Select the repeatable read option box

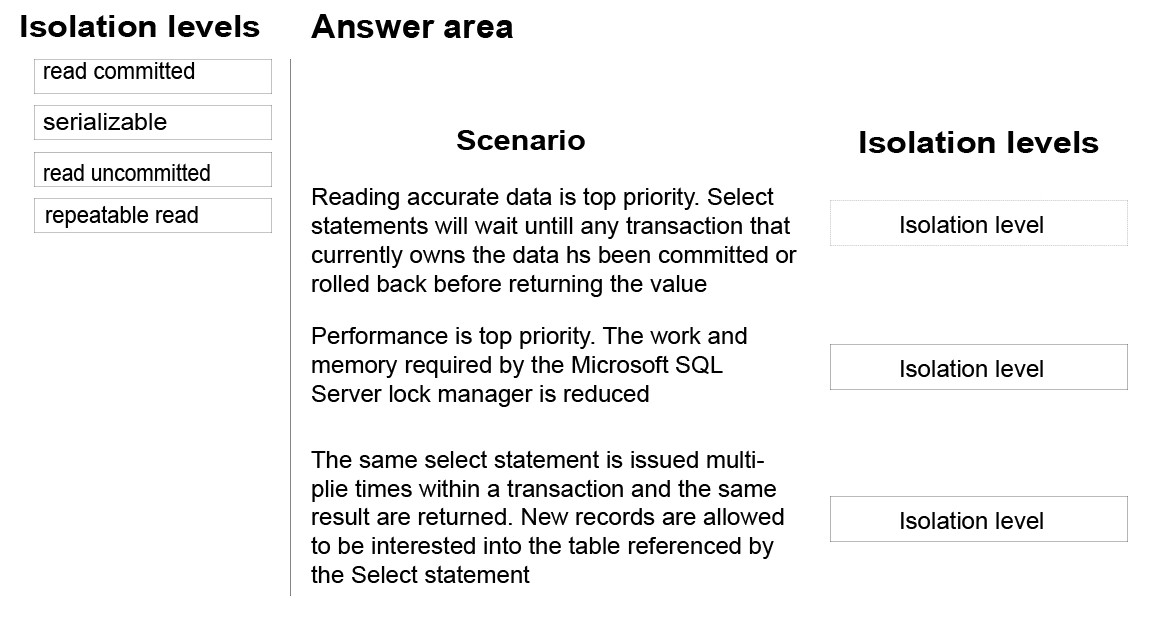click(153, 215)
